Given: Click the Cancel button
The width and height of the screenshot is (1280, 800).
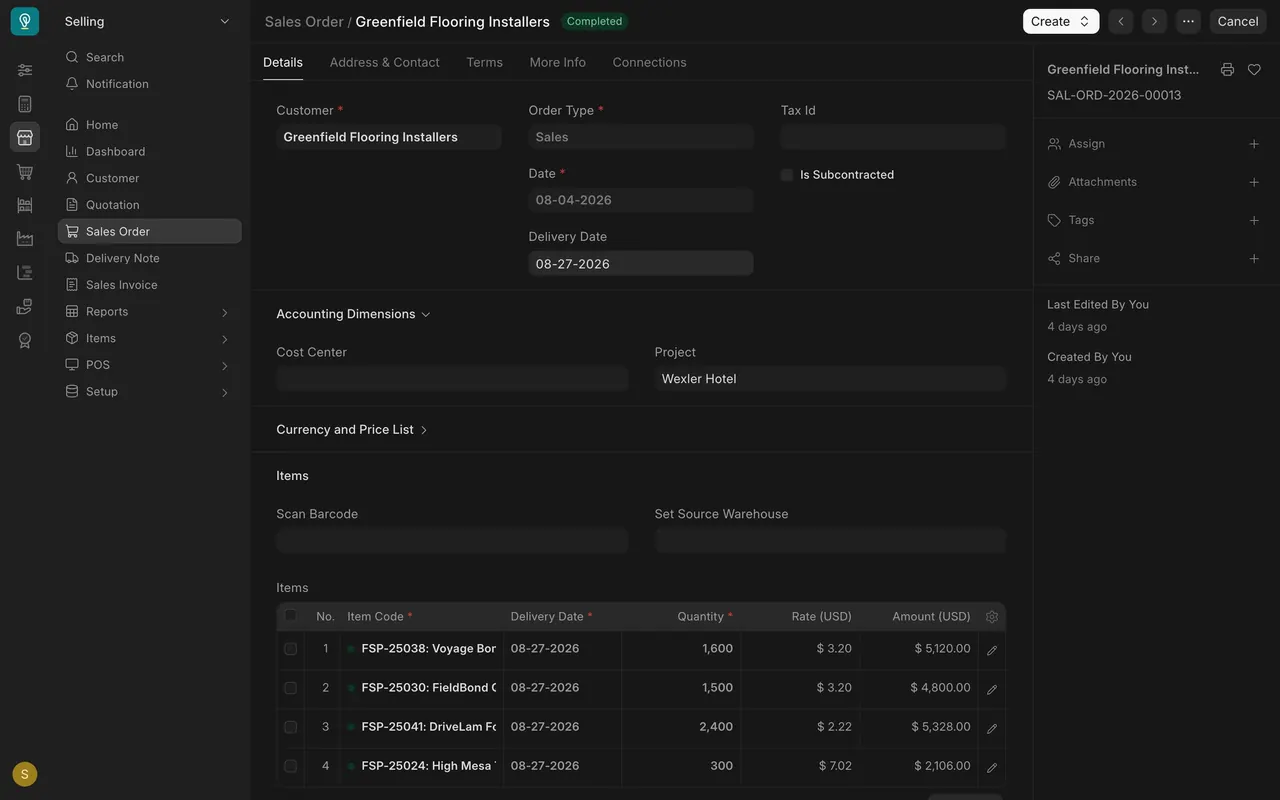Looking at the screenshot, I should tap(1238, 21).
